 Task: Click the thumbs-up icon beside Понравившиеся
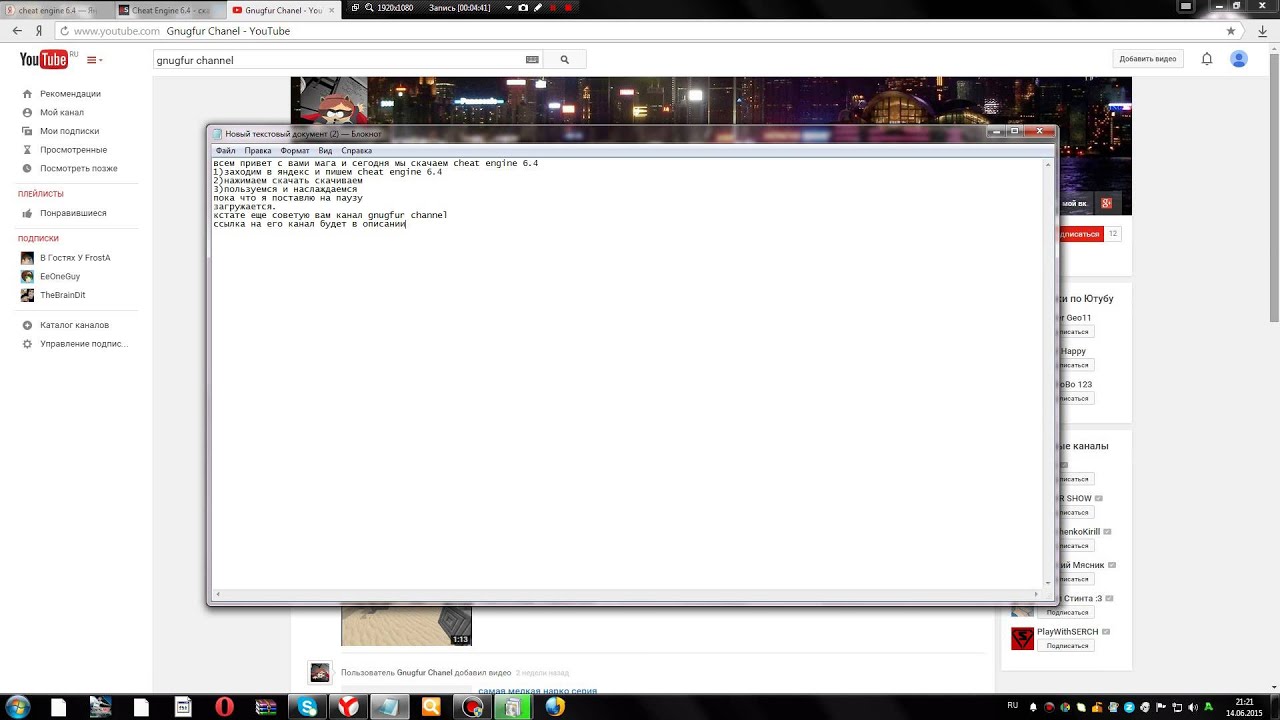[27, 213]
